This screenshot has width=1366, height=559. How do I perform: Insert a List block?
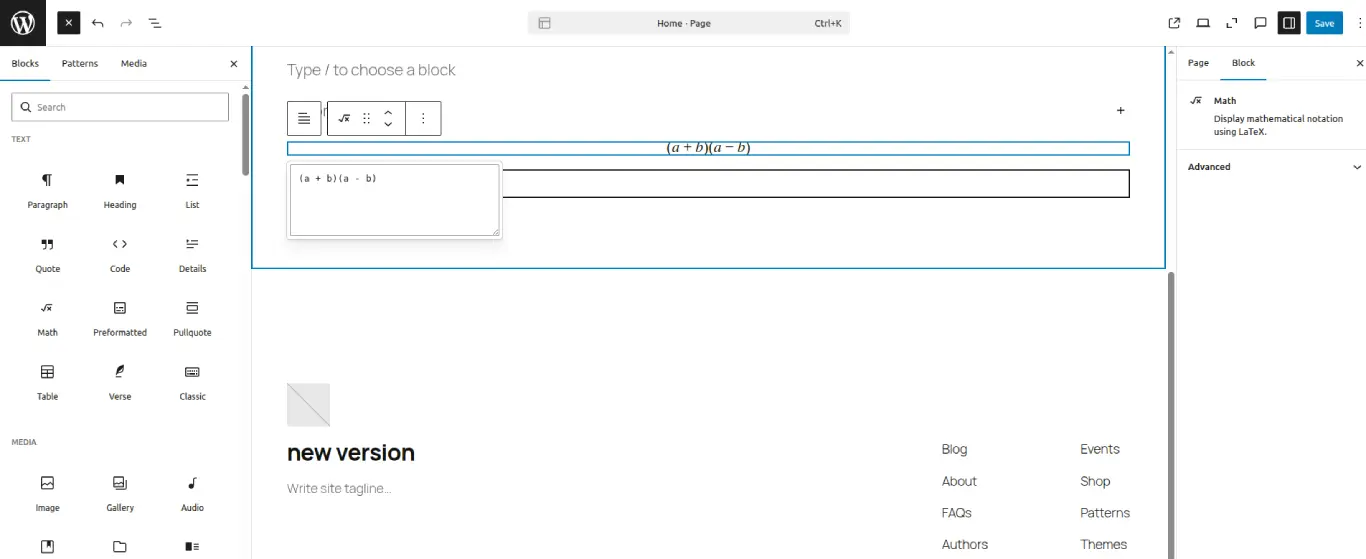[192, 191]
